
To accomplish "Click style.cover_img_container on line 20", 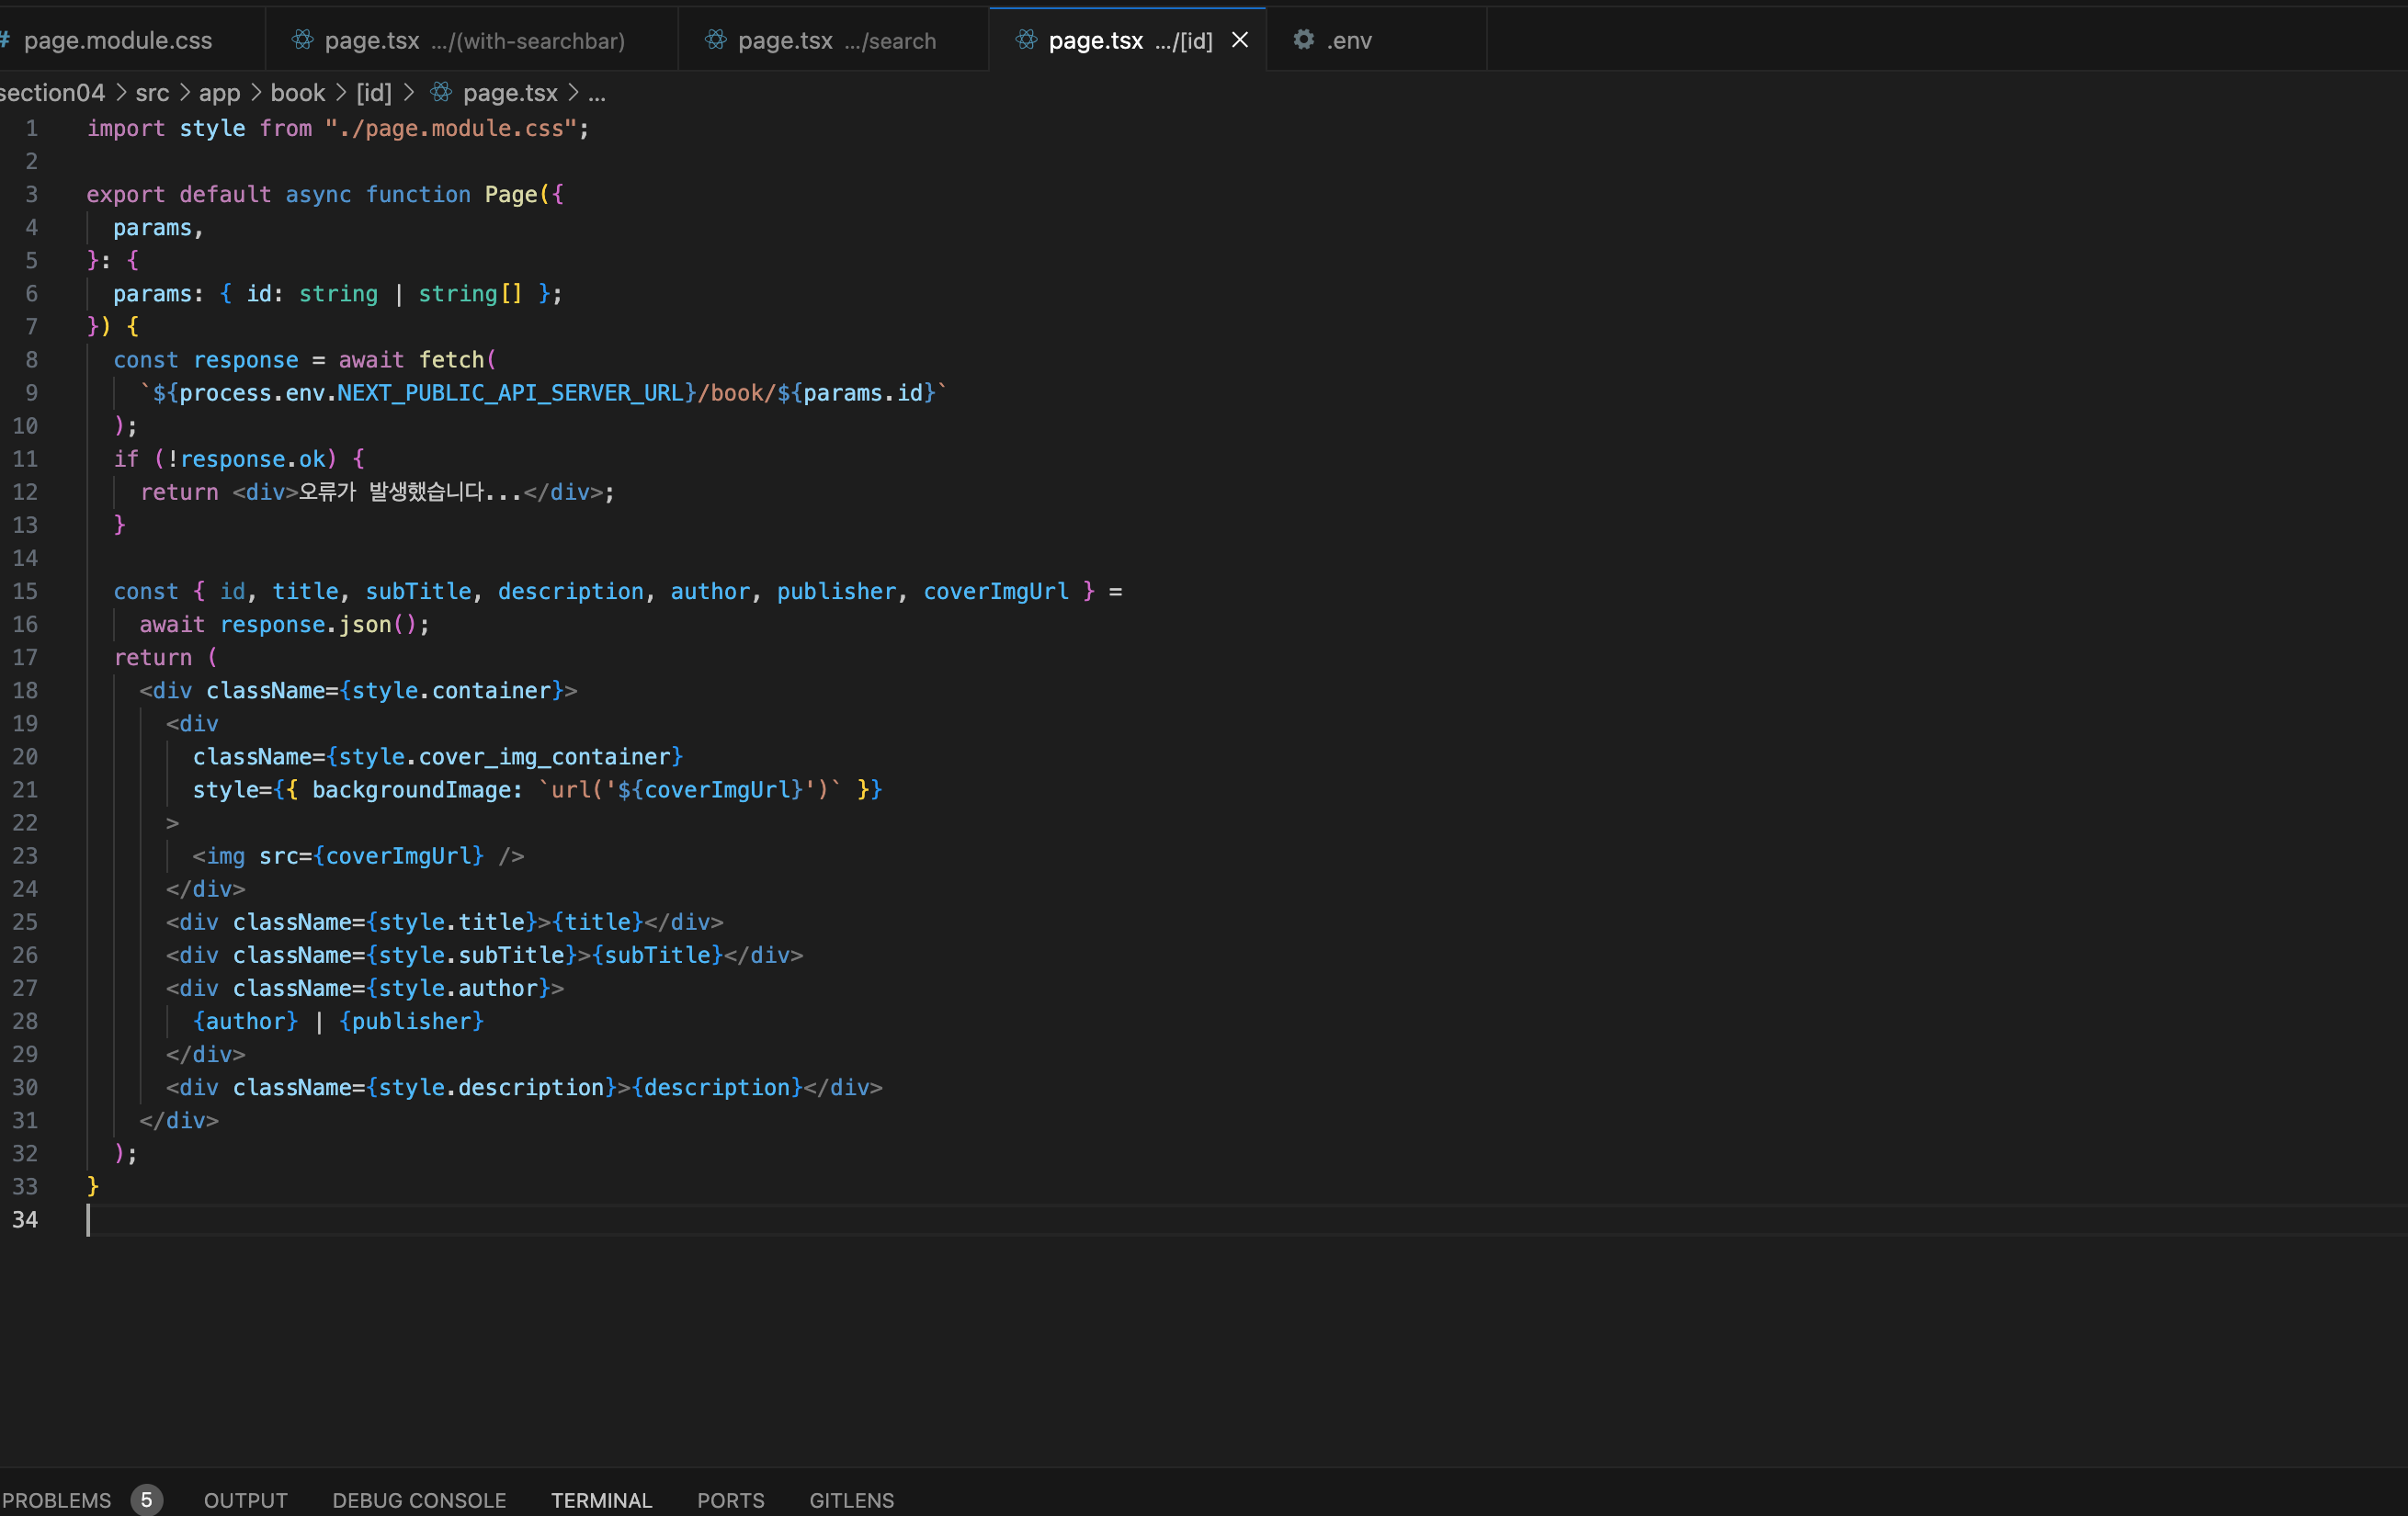I will 504,756.
